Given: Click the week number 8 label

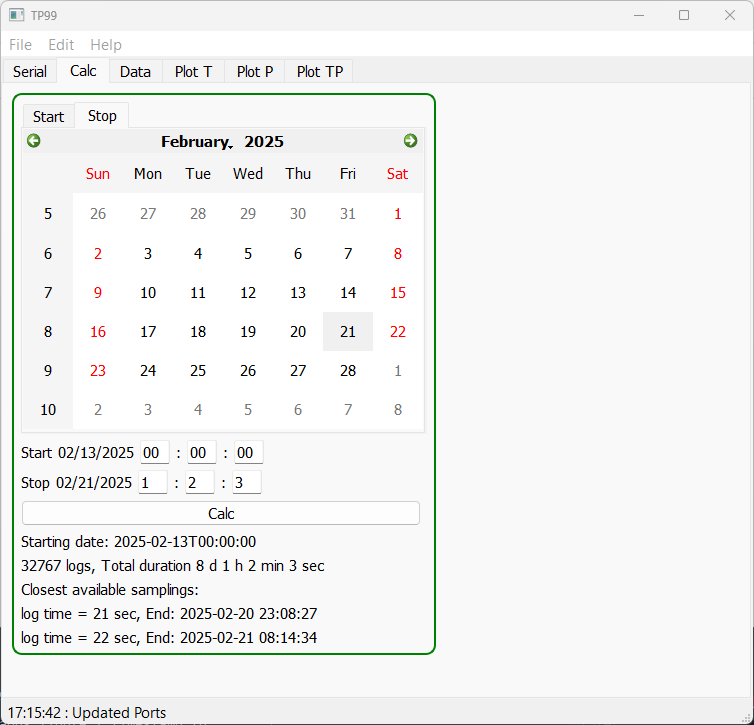Looking at the screenshot, I should (48, 331).
